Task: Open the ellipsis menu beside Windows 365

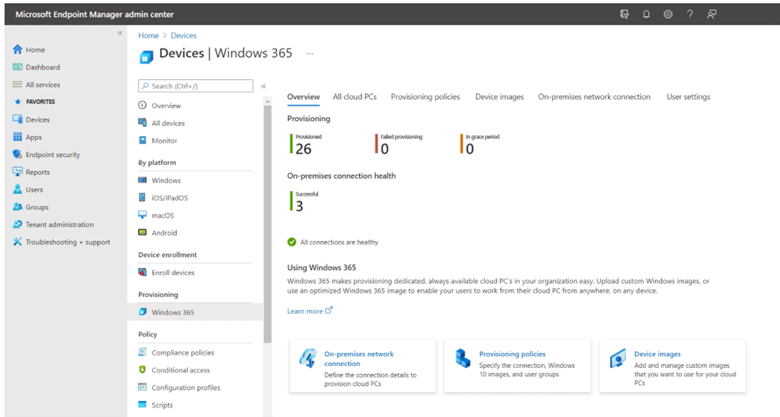Action: point(310,54)
